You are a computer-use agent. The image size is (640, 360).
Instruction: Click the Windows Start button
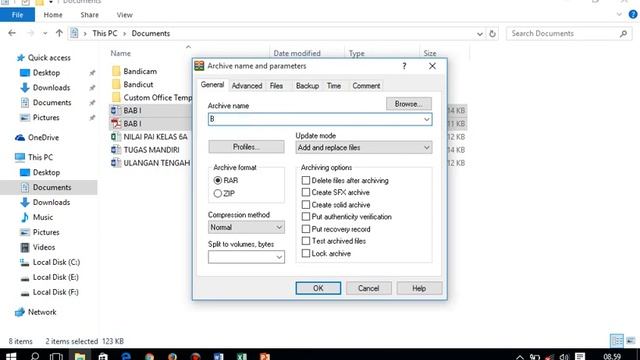[x=11, y=356]
